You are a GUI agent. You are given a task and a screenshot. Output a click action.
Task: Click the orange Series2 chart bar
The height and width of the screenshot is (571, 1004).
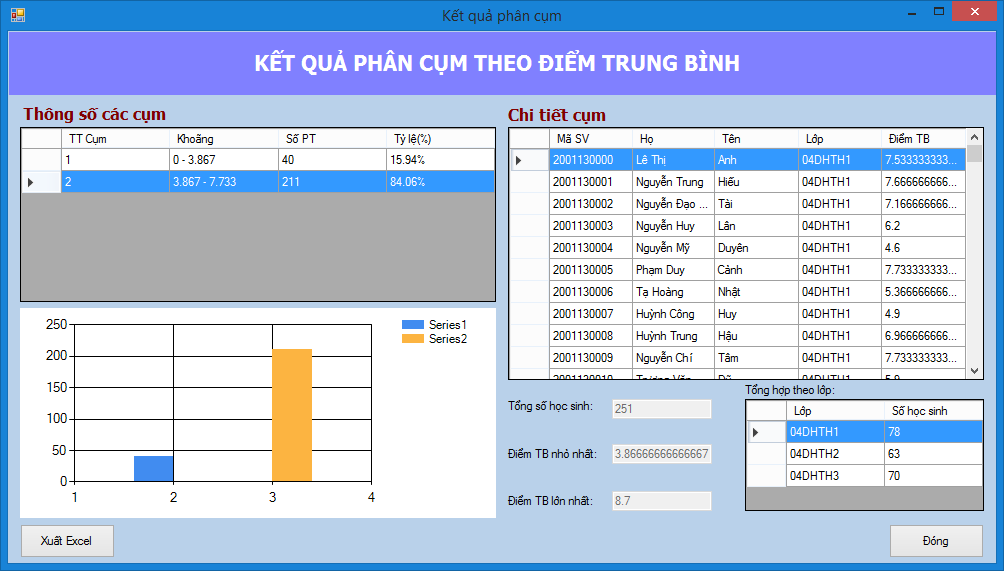(x=292, y=415)
